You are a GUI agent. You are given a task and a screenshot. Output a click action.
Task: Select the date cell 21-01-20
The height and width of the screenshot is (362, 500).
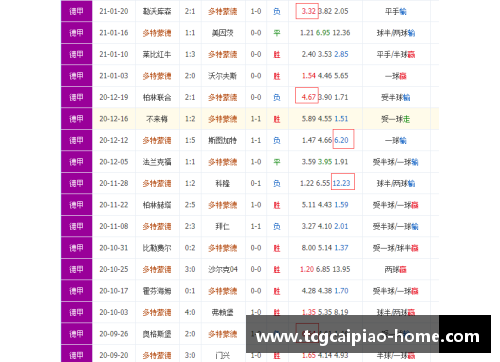[114, 11]
